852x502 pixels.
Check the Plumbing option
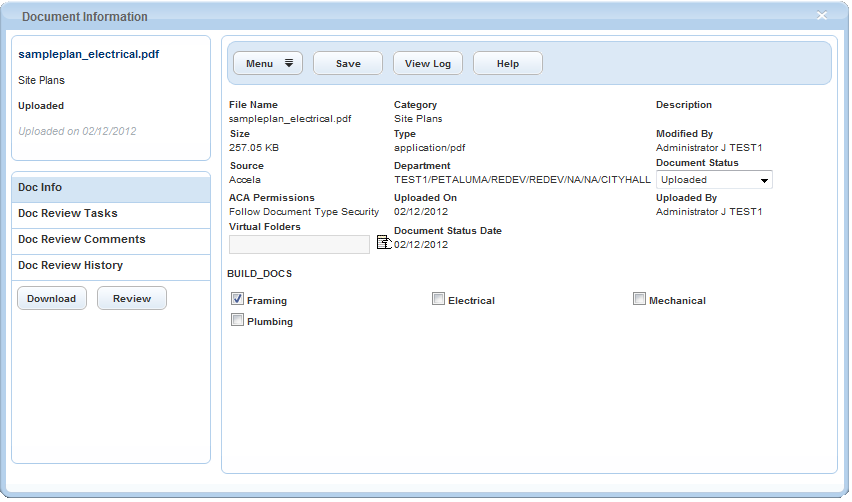pyautogui.click(x=238, y=321)
